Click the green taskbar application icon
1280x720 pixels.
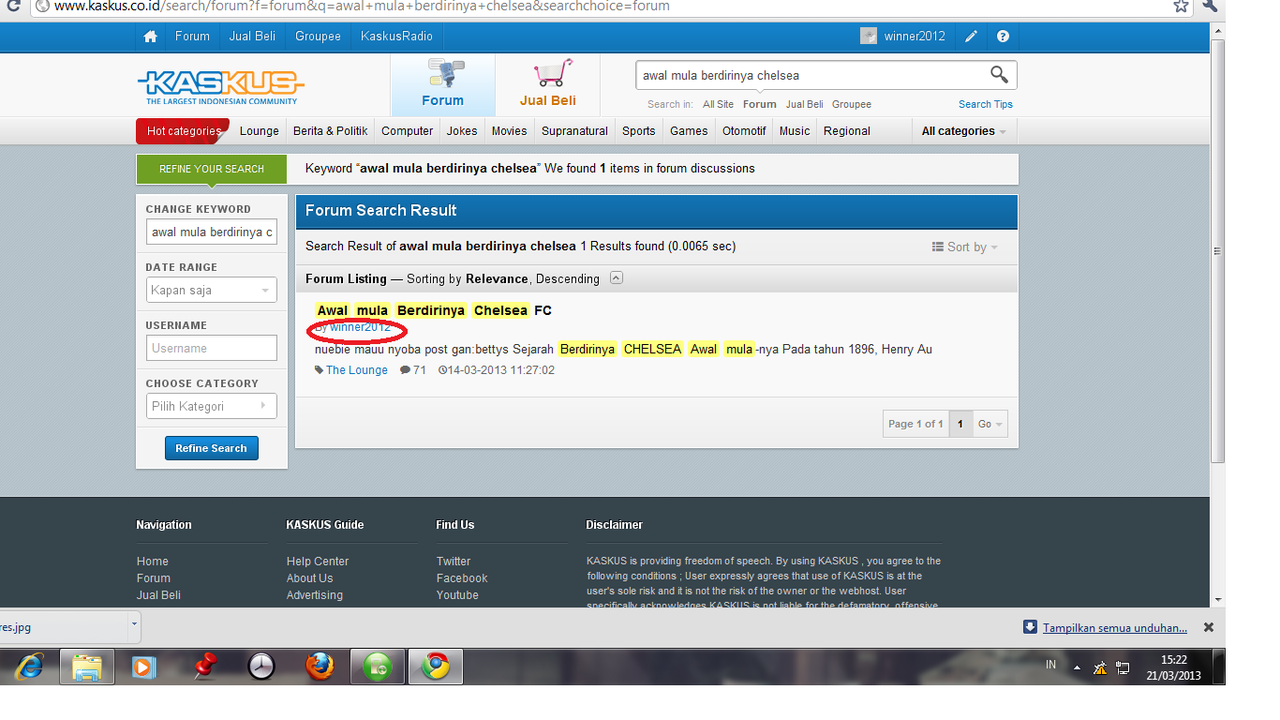click(x=377, y=666)
